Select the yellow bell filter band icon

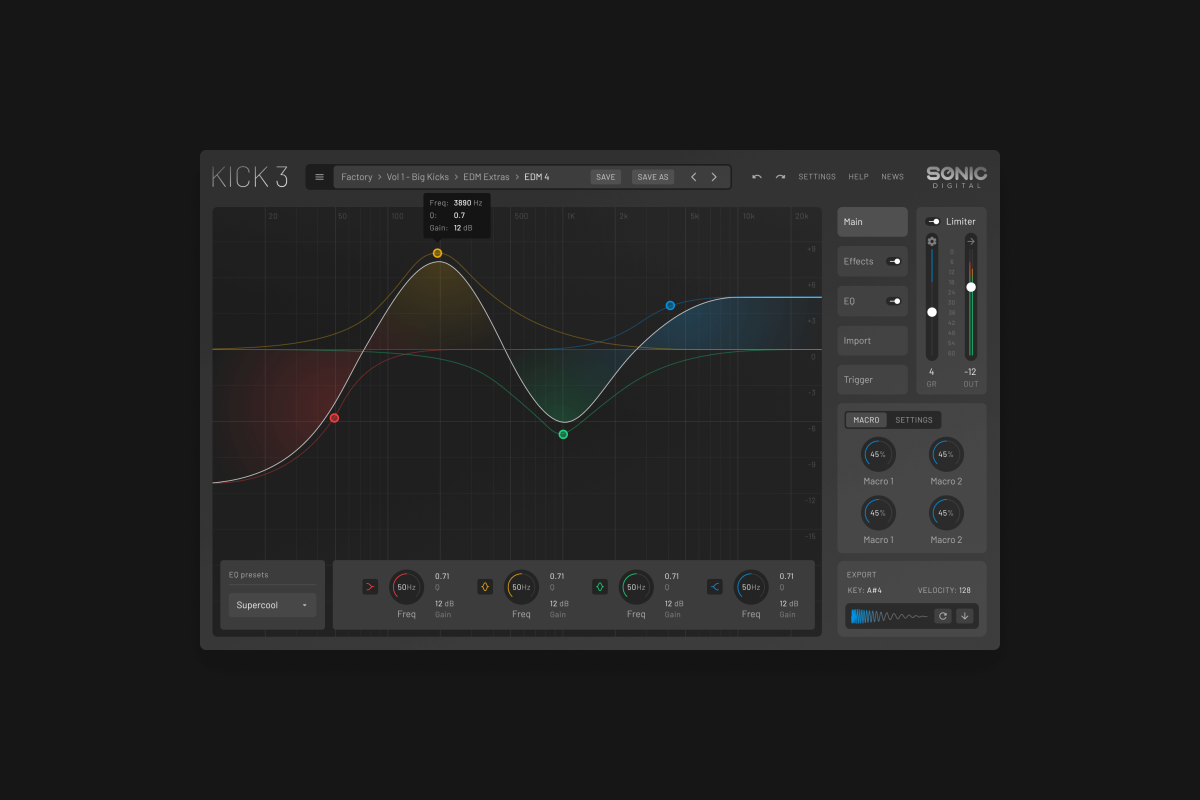click(x=485, y=587)
